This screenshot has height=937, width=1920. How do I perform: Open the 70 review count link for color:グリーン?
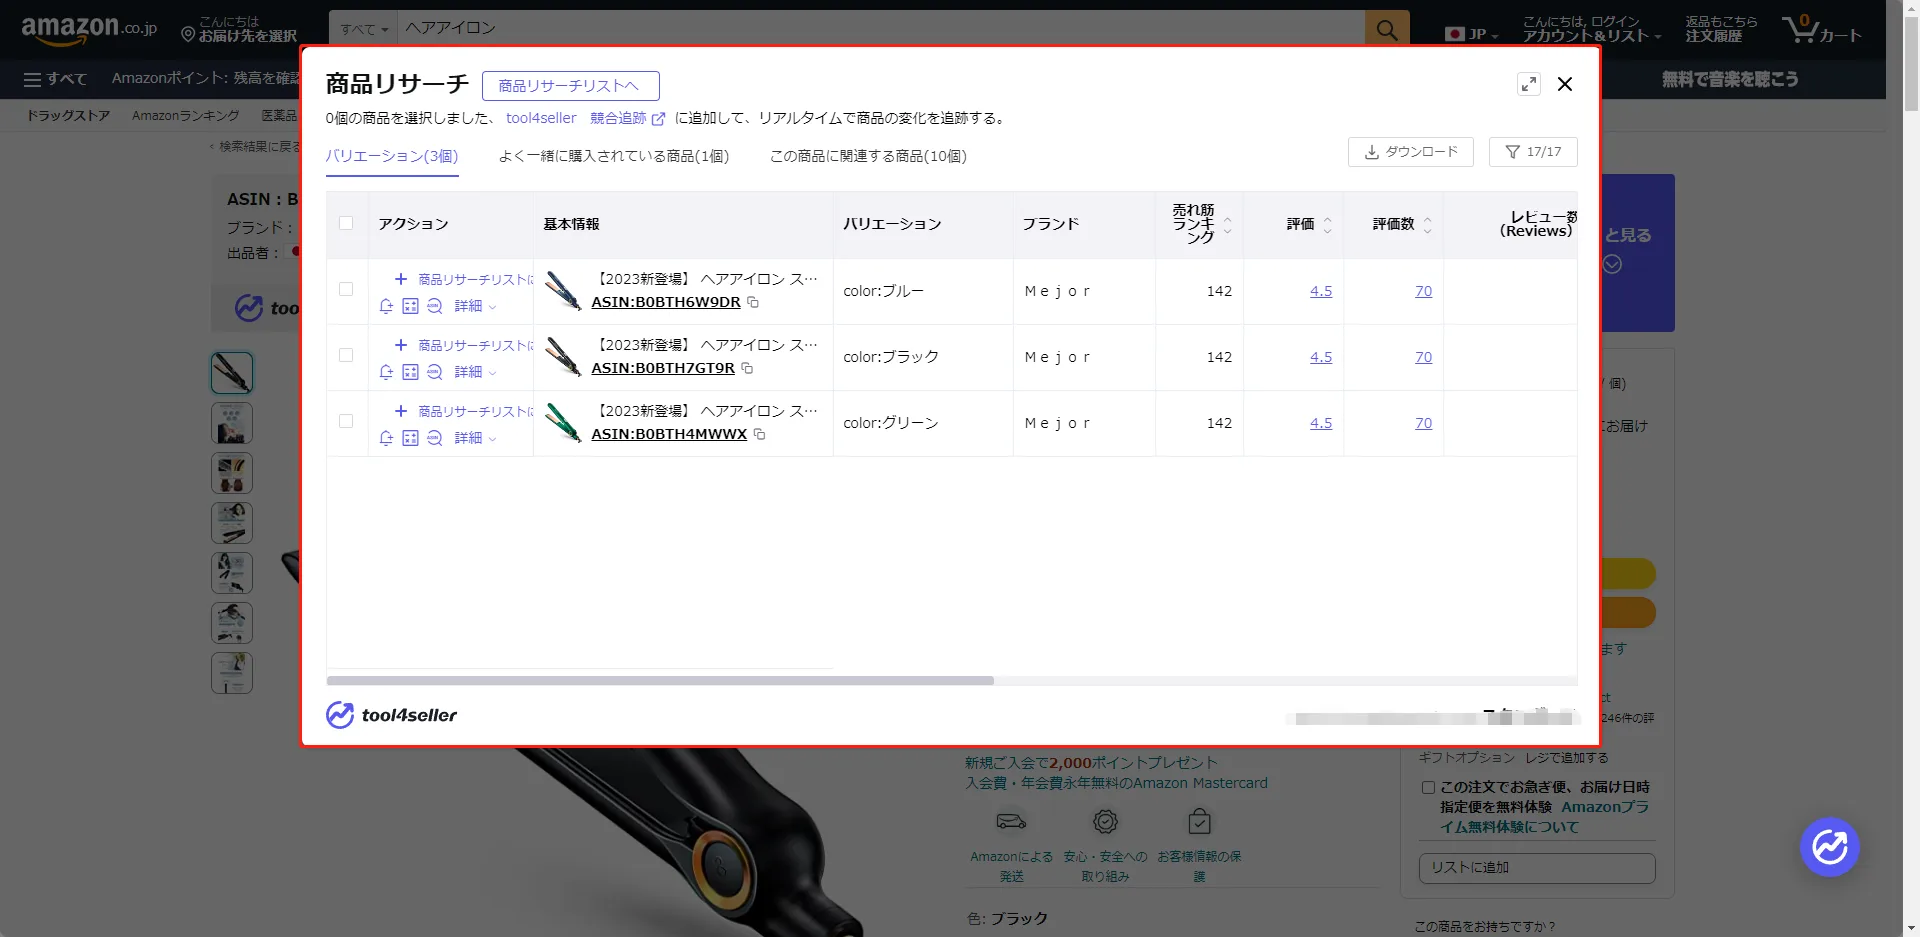1423,423
